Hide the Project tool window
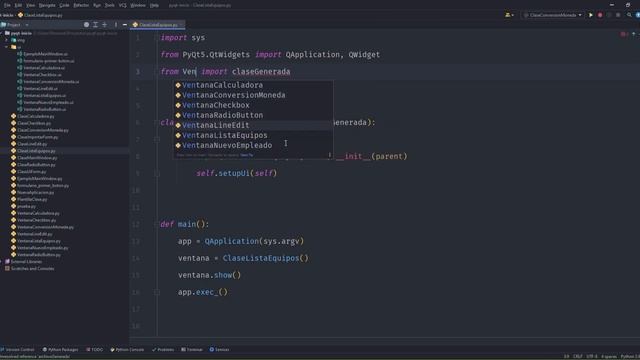640x360 pixels. (x=124, y=25)
